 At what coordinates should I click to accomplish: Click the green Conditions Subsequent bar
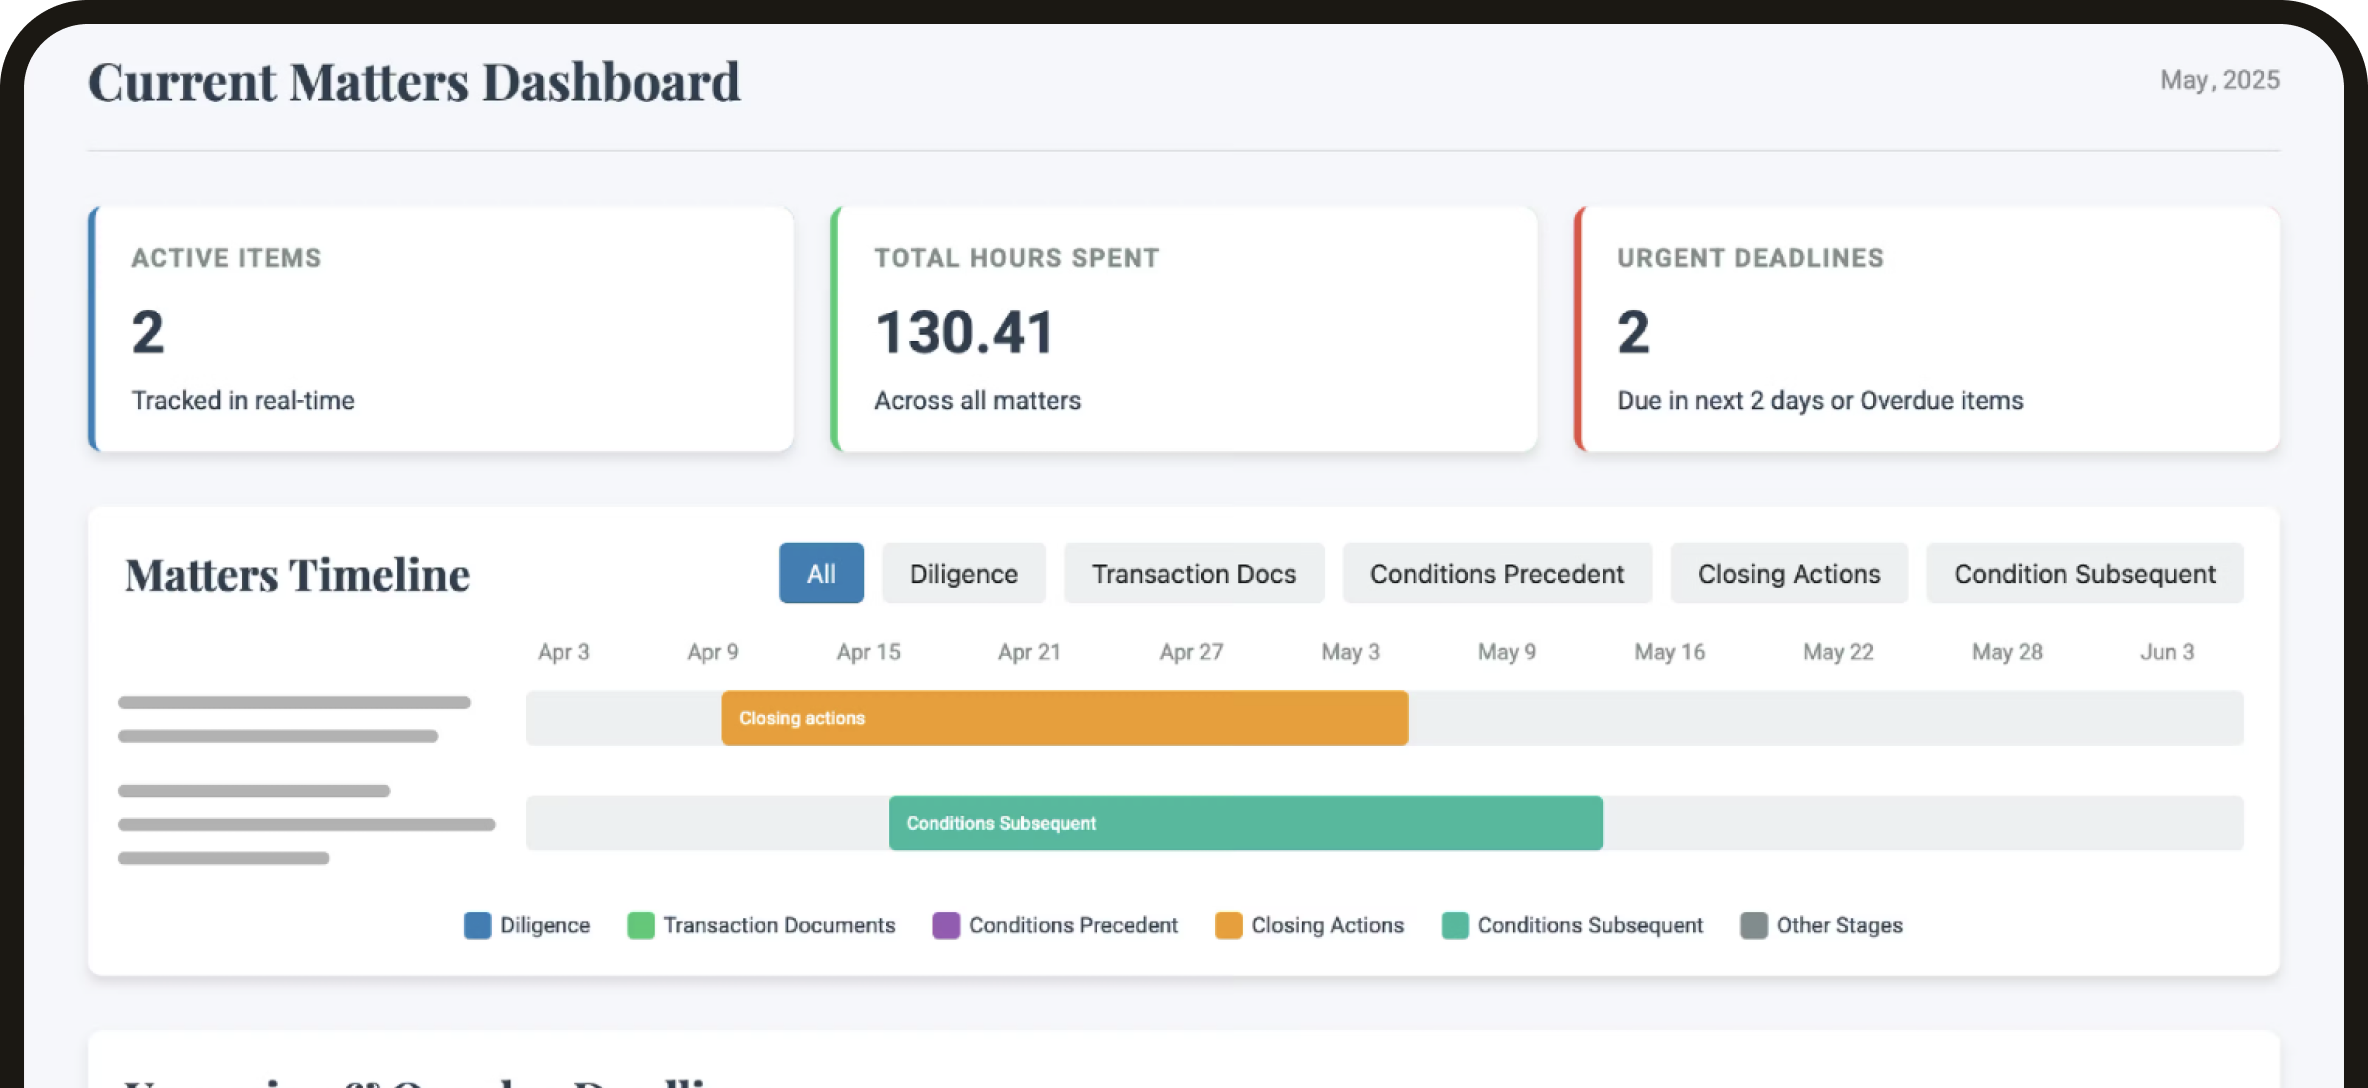1245,823
